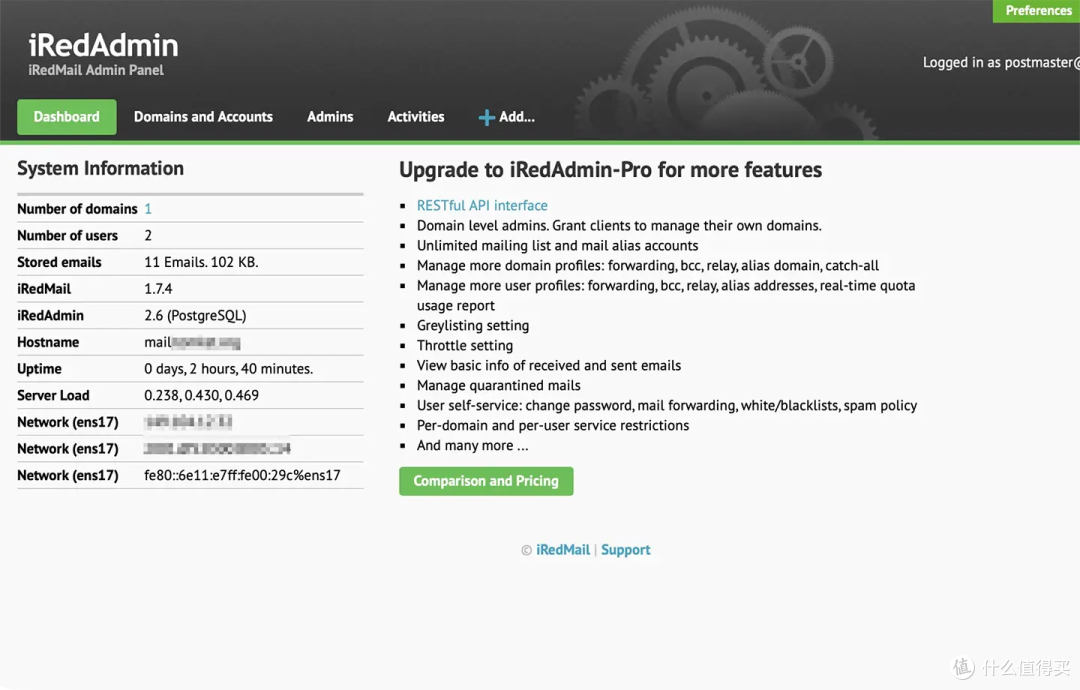1080x690 pixels.
Task: Select 'Unlimited mailing list and mail alias accounts'
Action: tap(557, 246)
